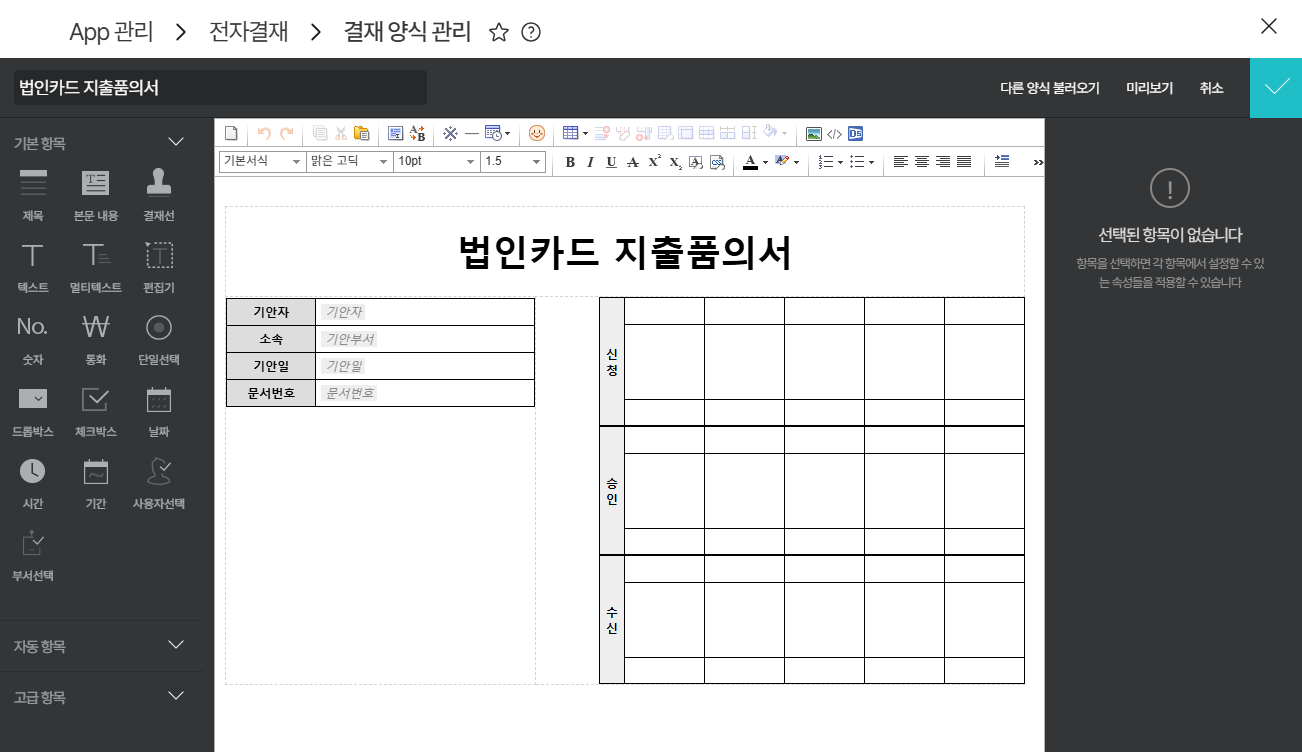
Task: Add a 단일선택 radio selection item
Action: pos(159,338)
